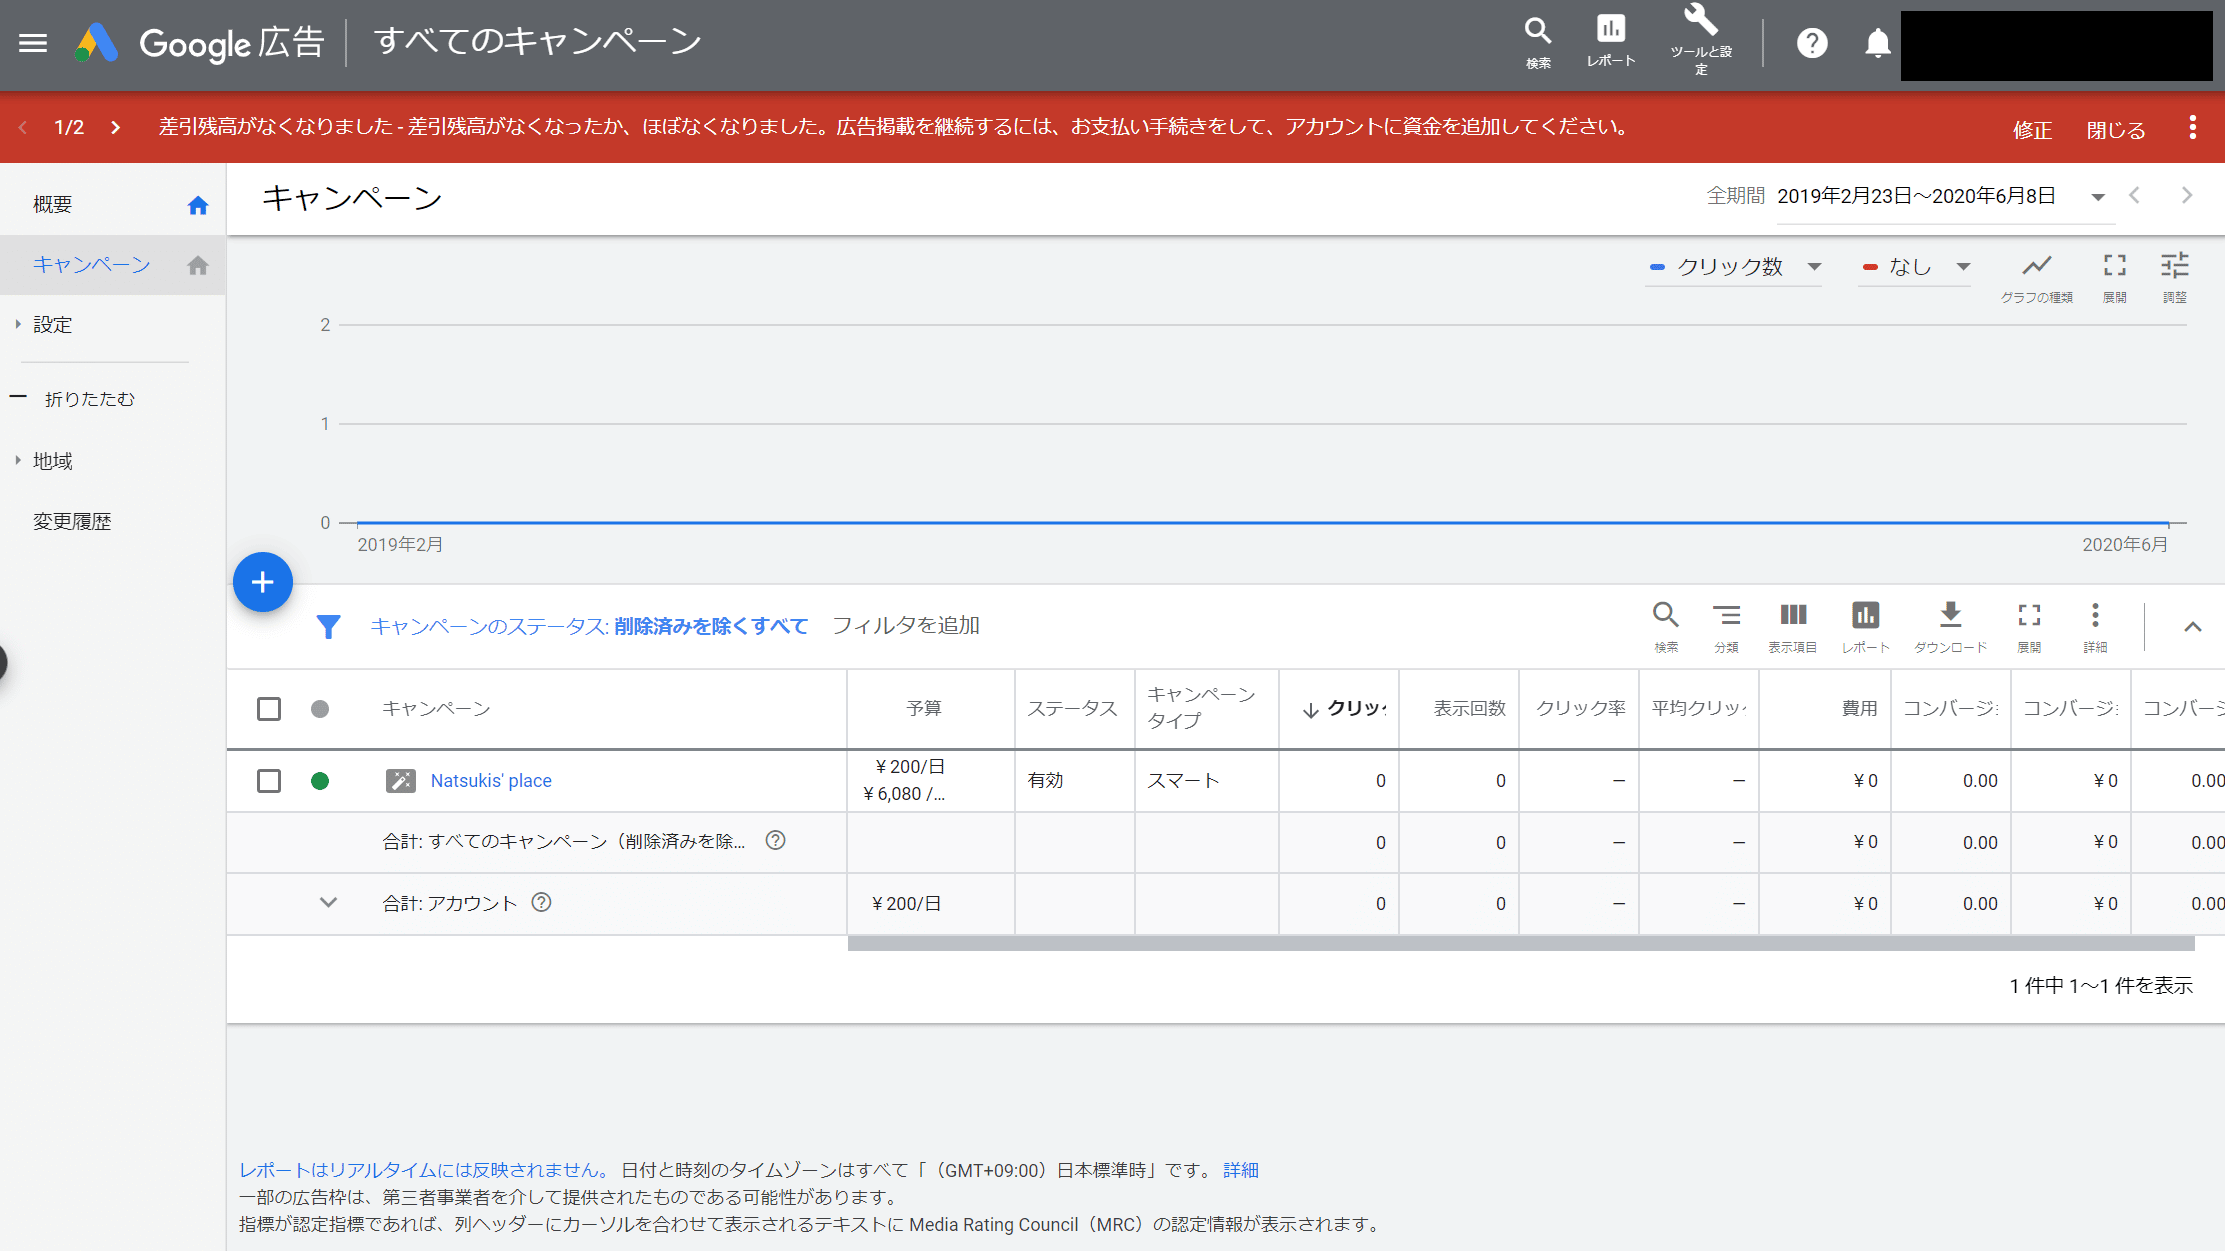Open the Natsukis' place campaign link
The height and width of the screenshot is (1251, 2225).
point(491,781)
